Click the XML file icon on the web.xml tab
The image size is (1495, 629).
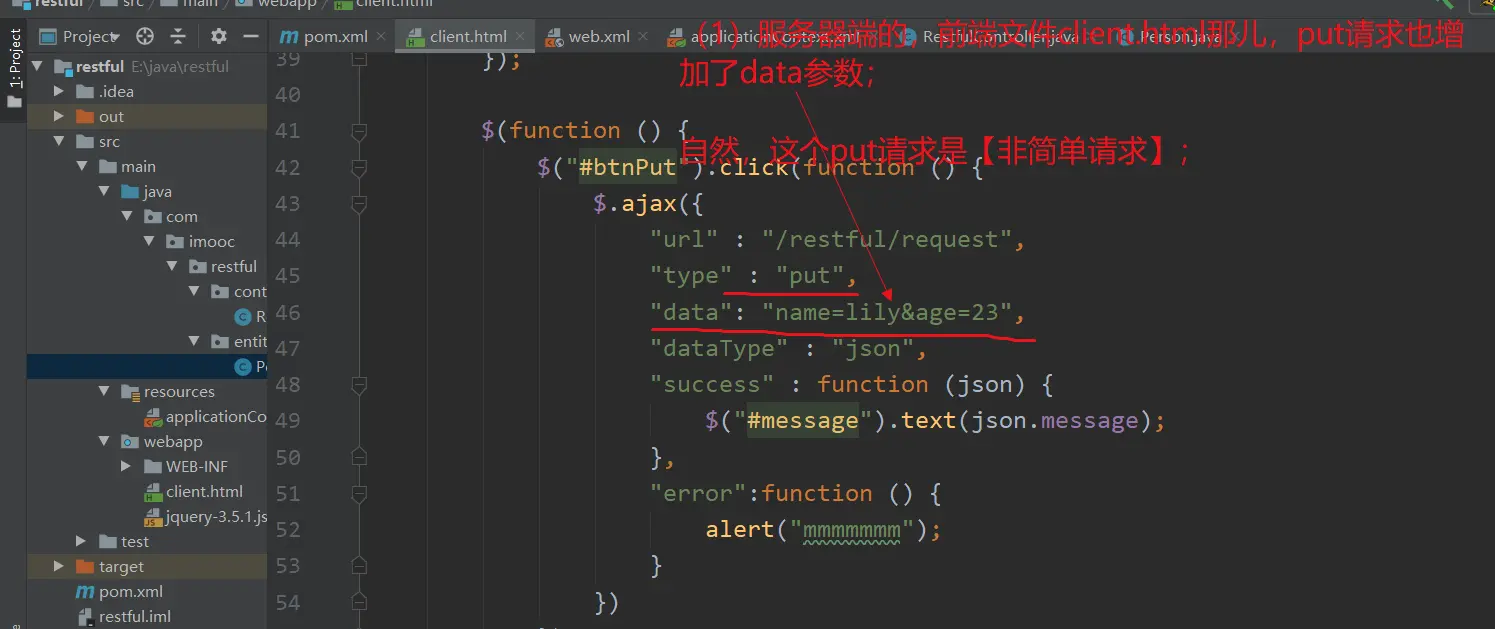click(554, 37)
